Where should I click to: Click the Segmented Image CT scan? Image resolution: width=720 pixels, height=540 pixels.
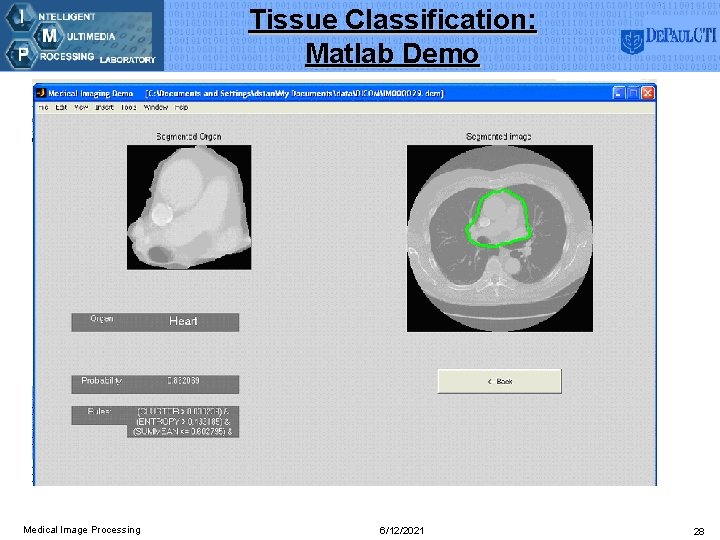tap(500, 238)
